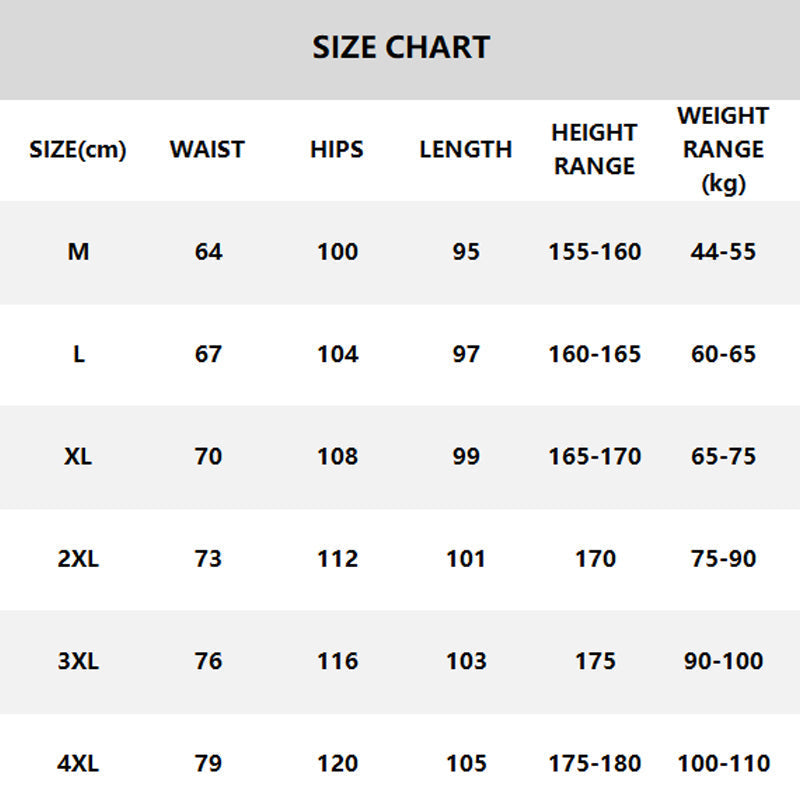Click the WAIST column header
Viewport: 800px width, 800px height.
tap(207, 150)
